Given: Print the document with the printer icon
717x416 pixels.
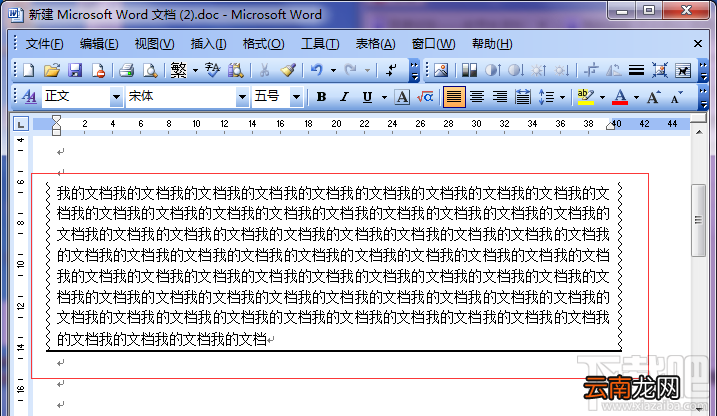Looking at the screenshot, I should pos(126,70).
